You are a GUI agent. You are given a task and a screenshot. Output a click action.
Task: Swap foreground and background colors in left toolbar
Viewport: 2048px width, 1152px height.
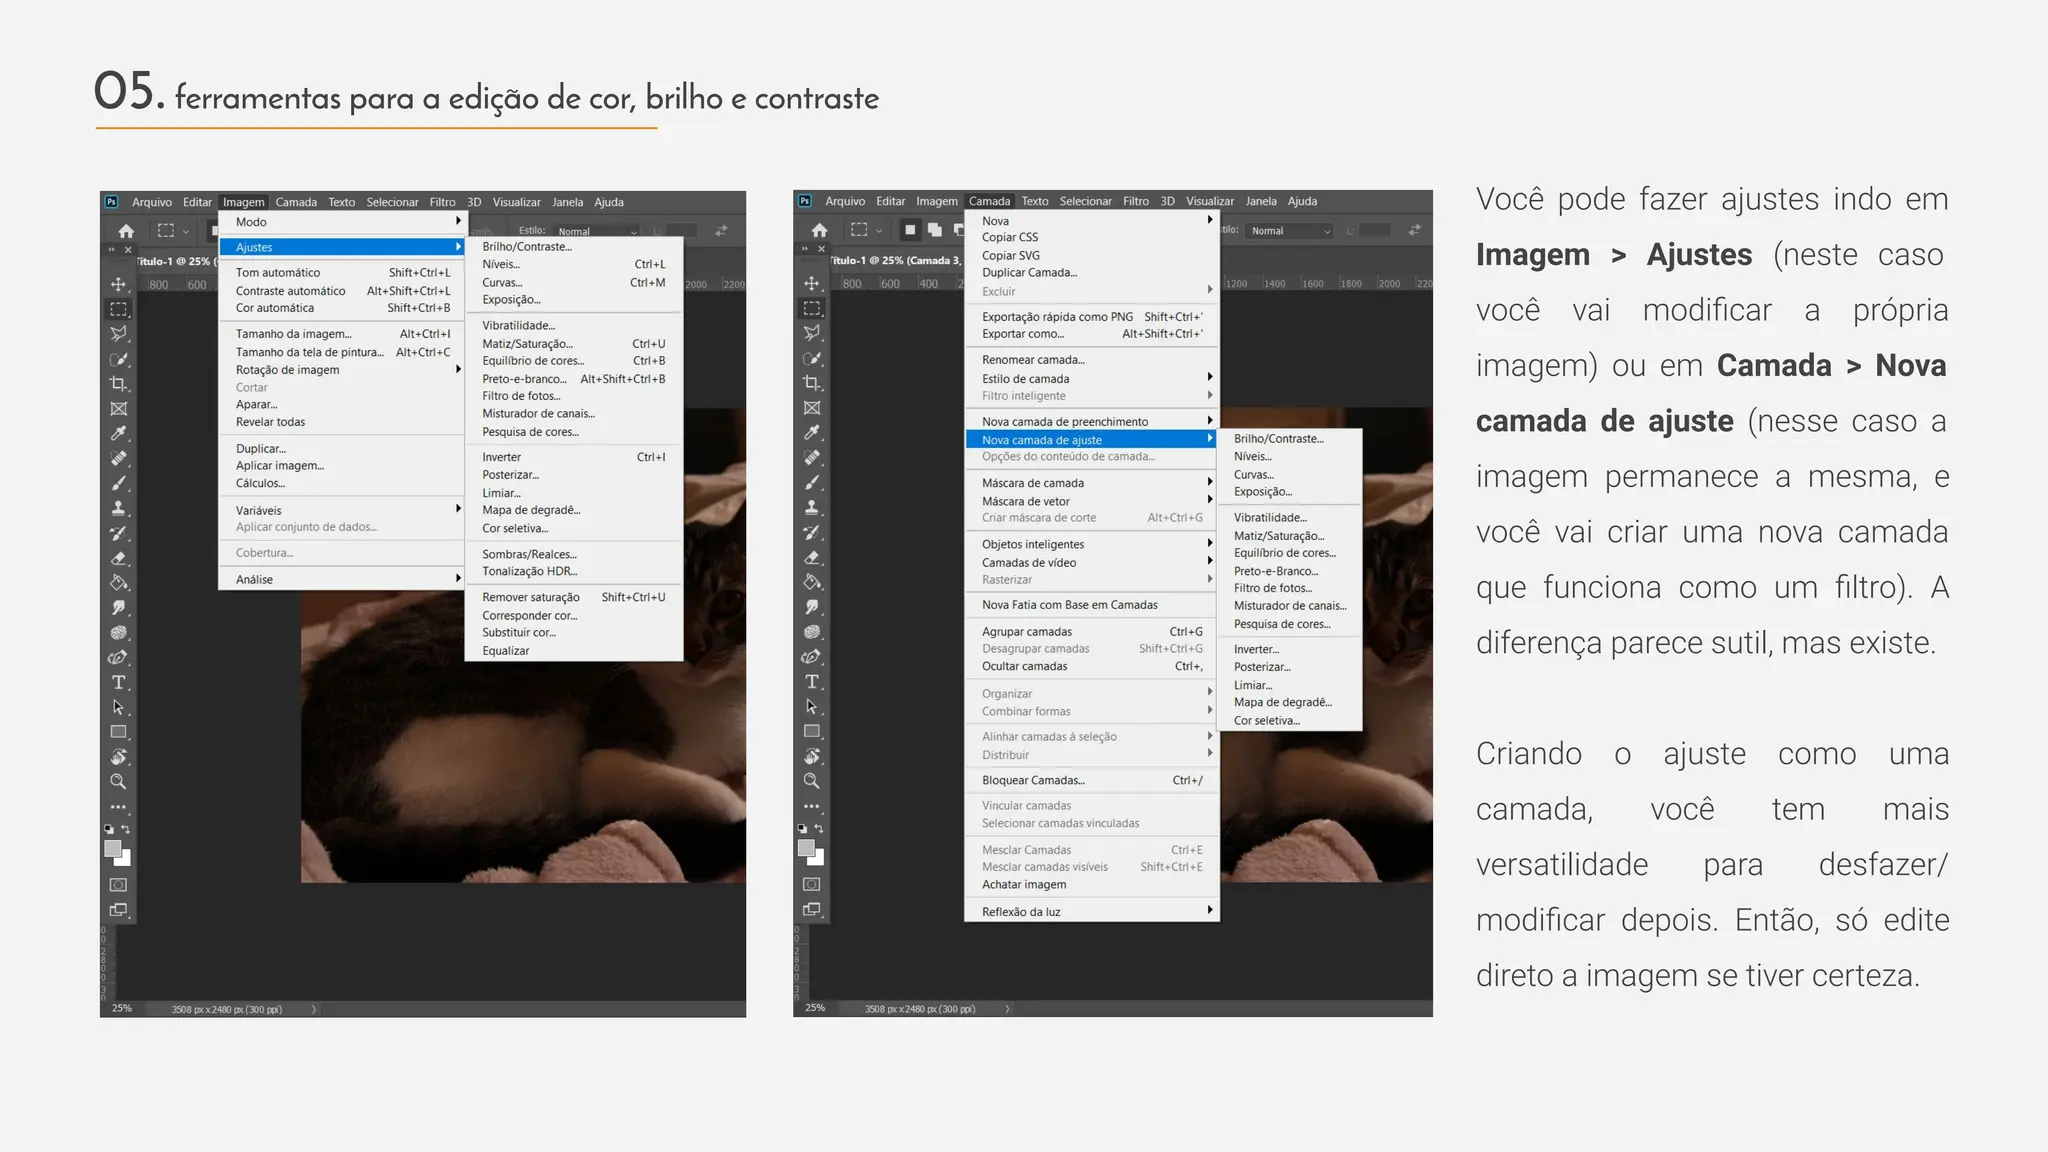[x=126, y=829]
